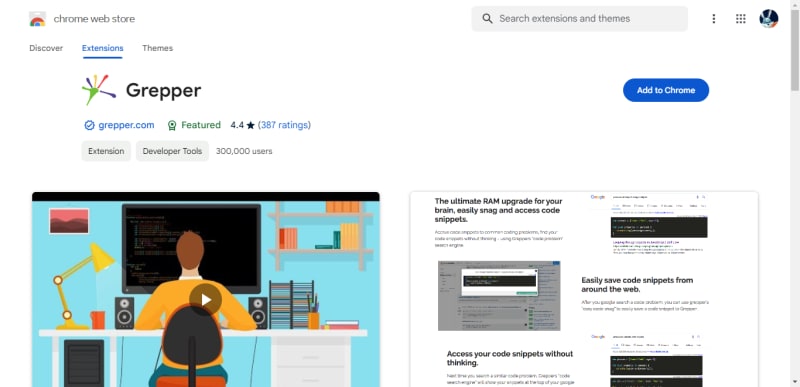Switch to the Discover tab
This screenshot has height=387, width=800.
click(x=46, y=48)
